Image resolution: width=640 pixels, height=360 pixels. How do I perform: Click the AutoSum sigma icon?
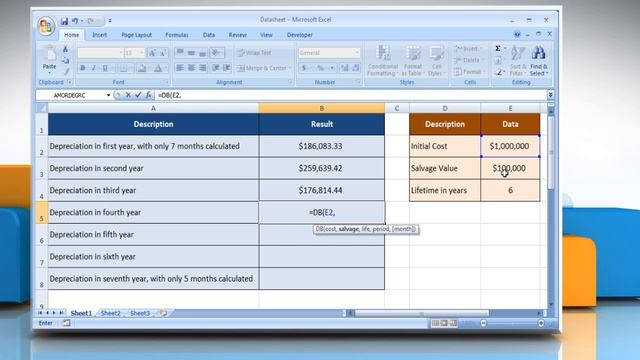tap(498, 49)
